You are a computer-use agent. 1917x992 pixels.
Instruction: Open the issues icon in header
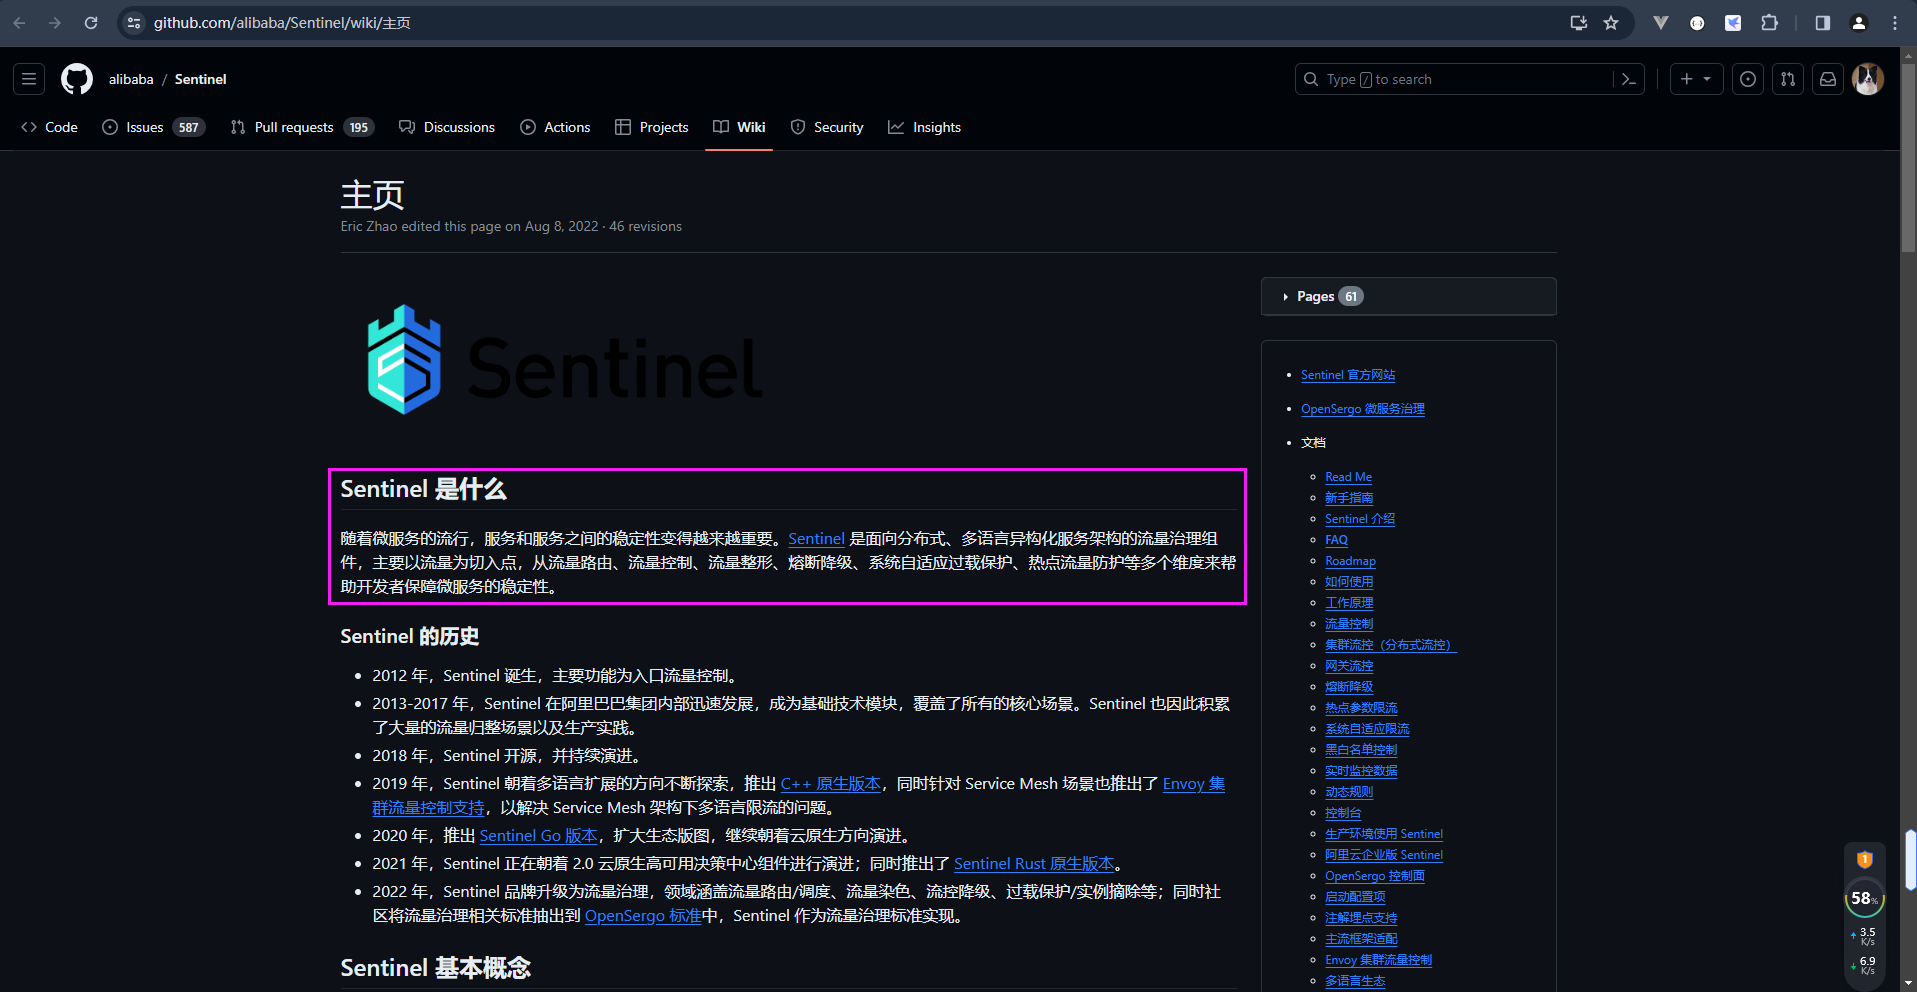pos(1748,79)
